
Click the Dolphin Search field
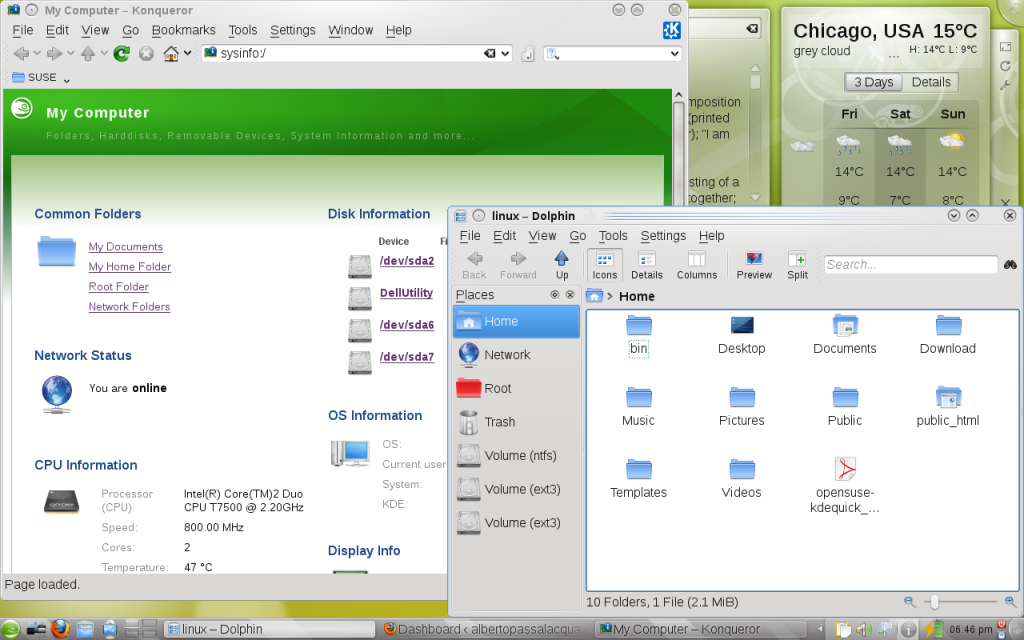911,264
